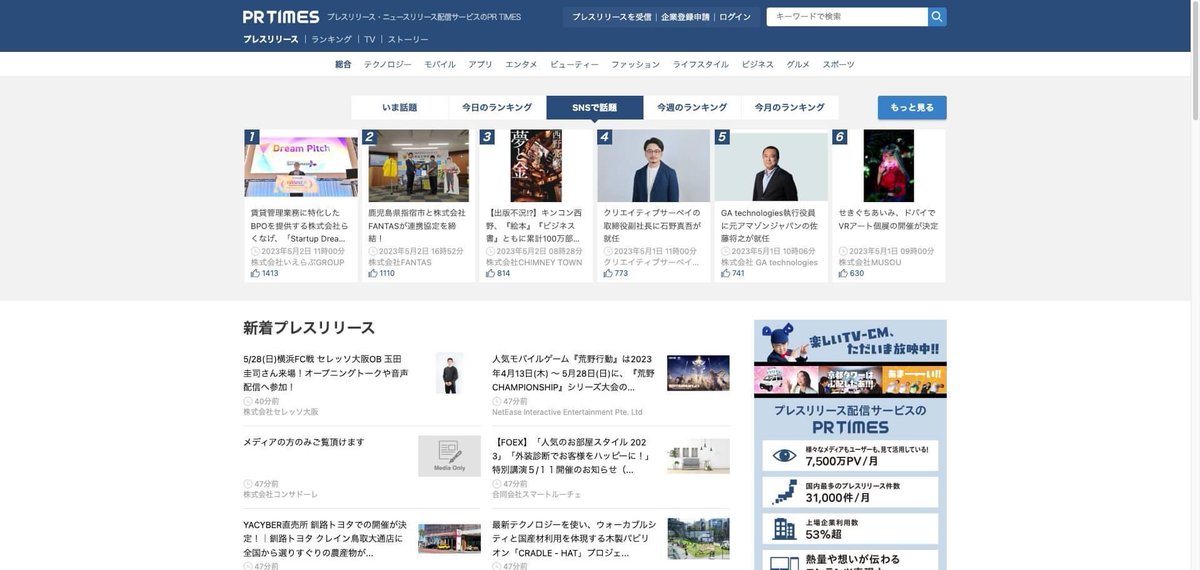Click the eye icon beside 7,500万PV/月
The height and width of the screenshot is (570, 1200).
click(x=784, y=456)
